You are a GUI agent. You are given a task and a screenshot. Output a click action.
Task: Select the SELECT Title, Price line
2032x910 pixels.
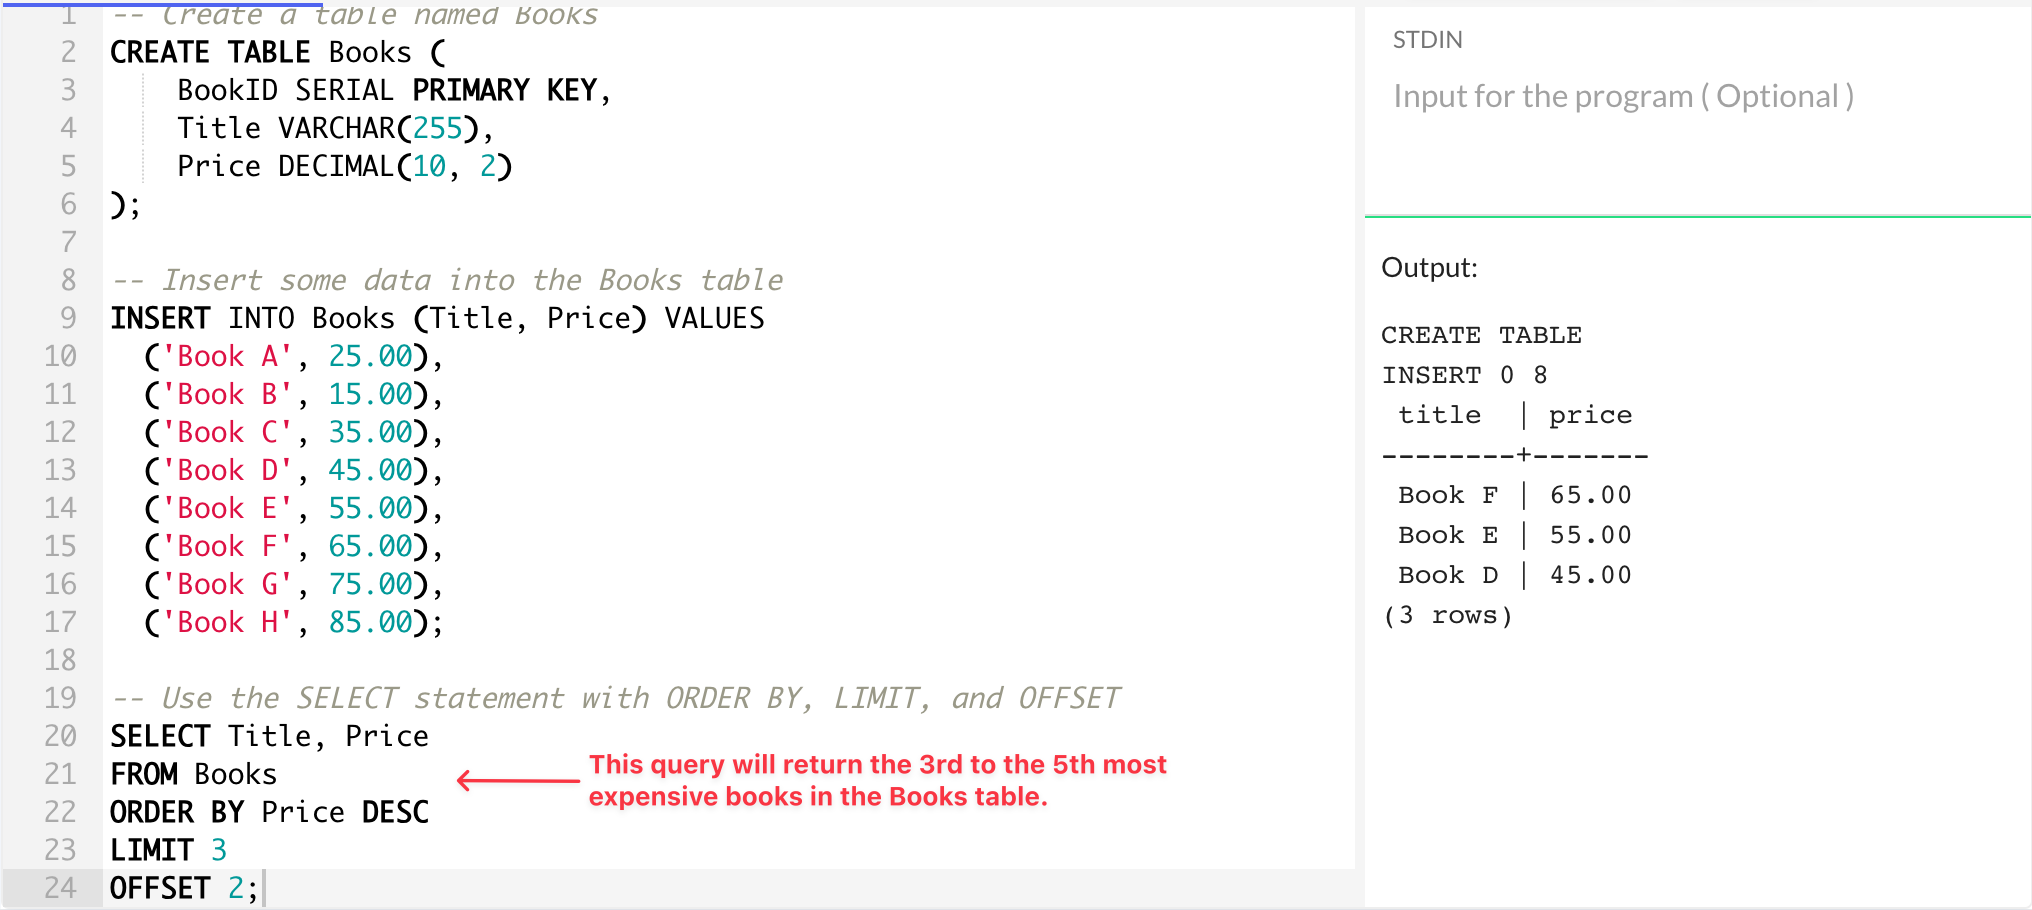(x=268, y=735)
